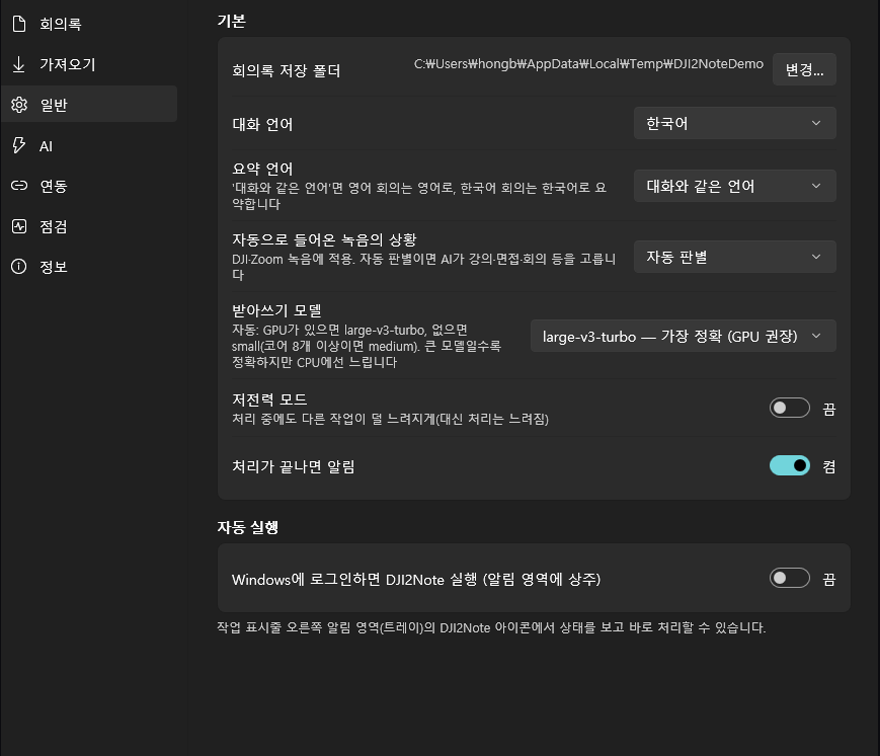Click the 처리가 끝나면 알림 label
The image size is (880, 756).
(x=293, y=466)
